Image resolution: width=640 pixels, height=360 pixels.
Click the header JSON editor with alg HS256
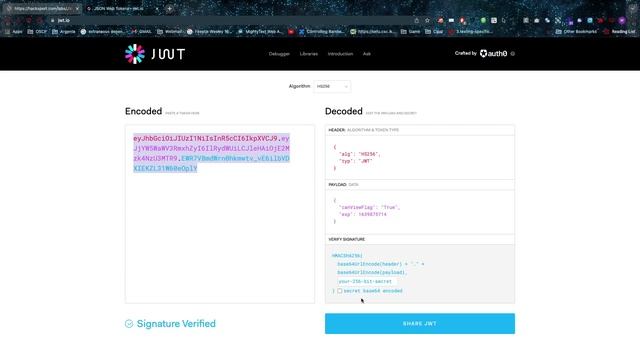[420, 157]
